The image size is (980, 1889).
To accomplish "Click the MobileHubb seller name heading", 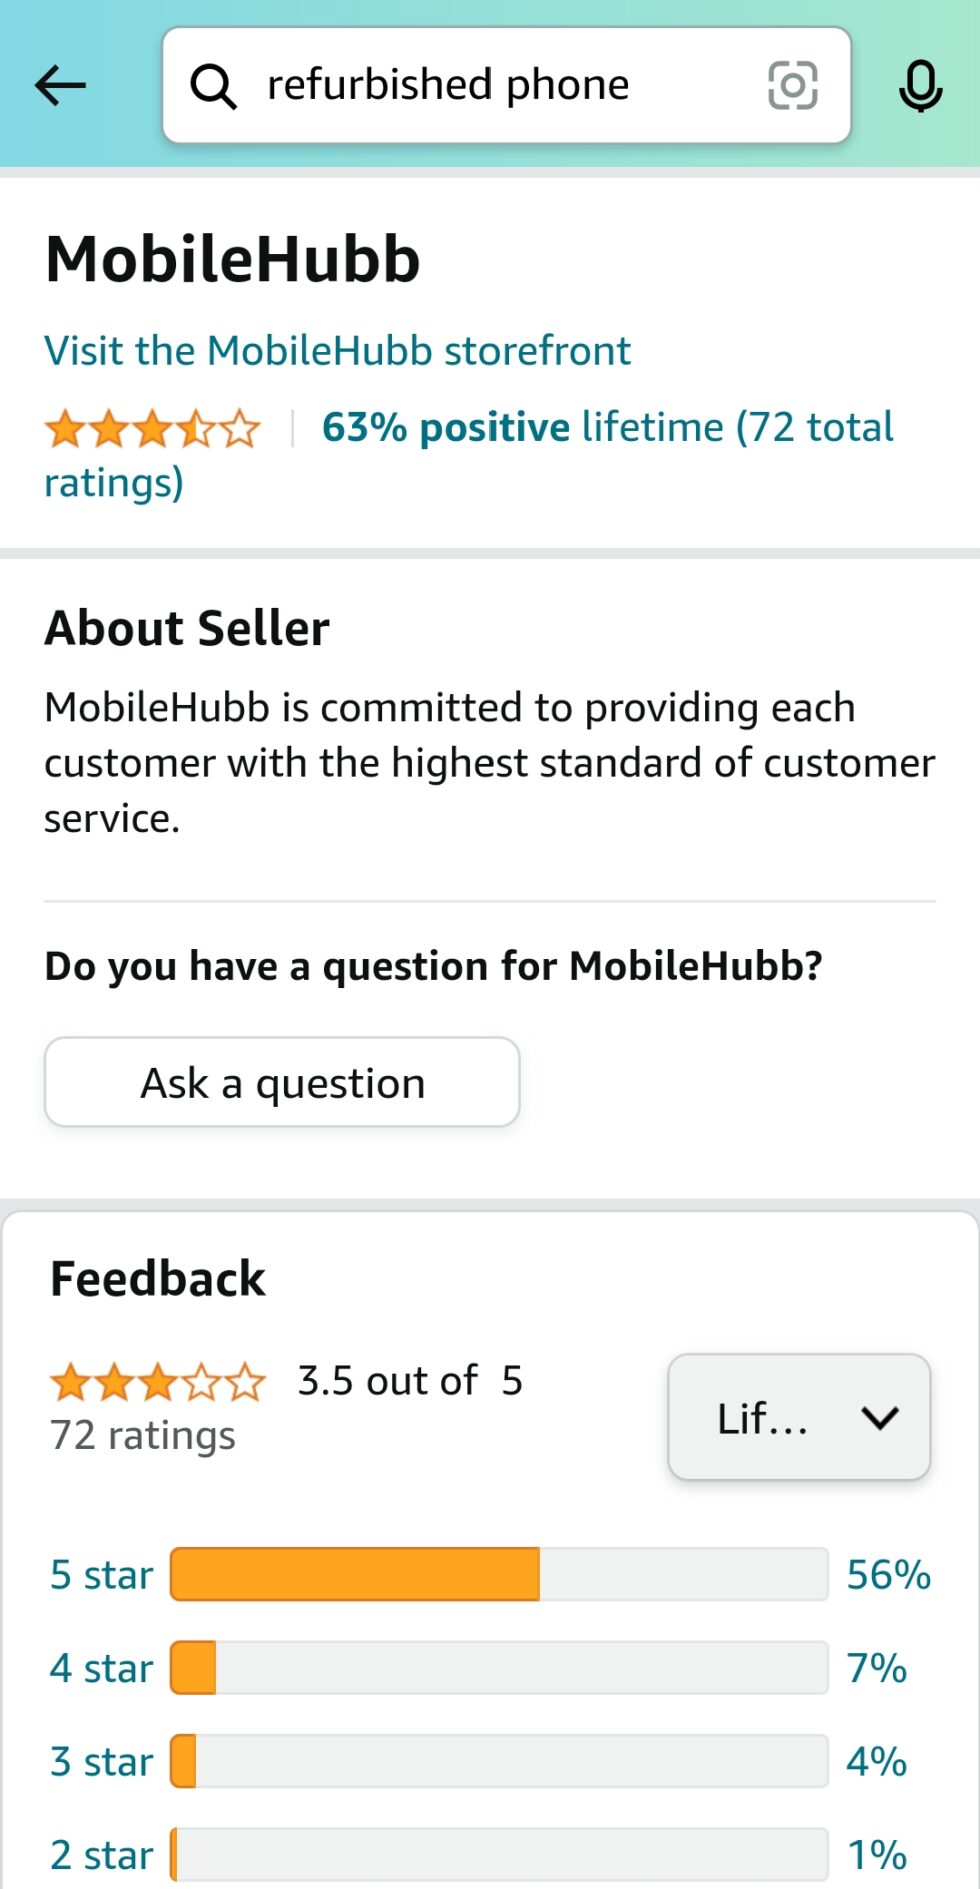I will (233, 259).
